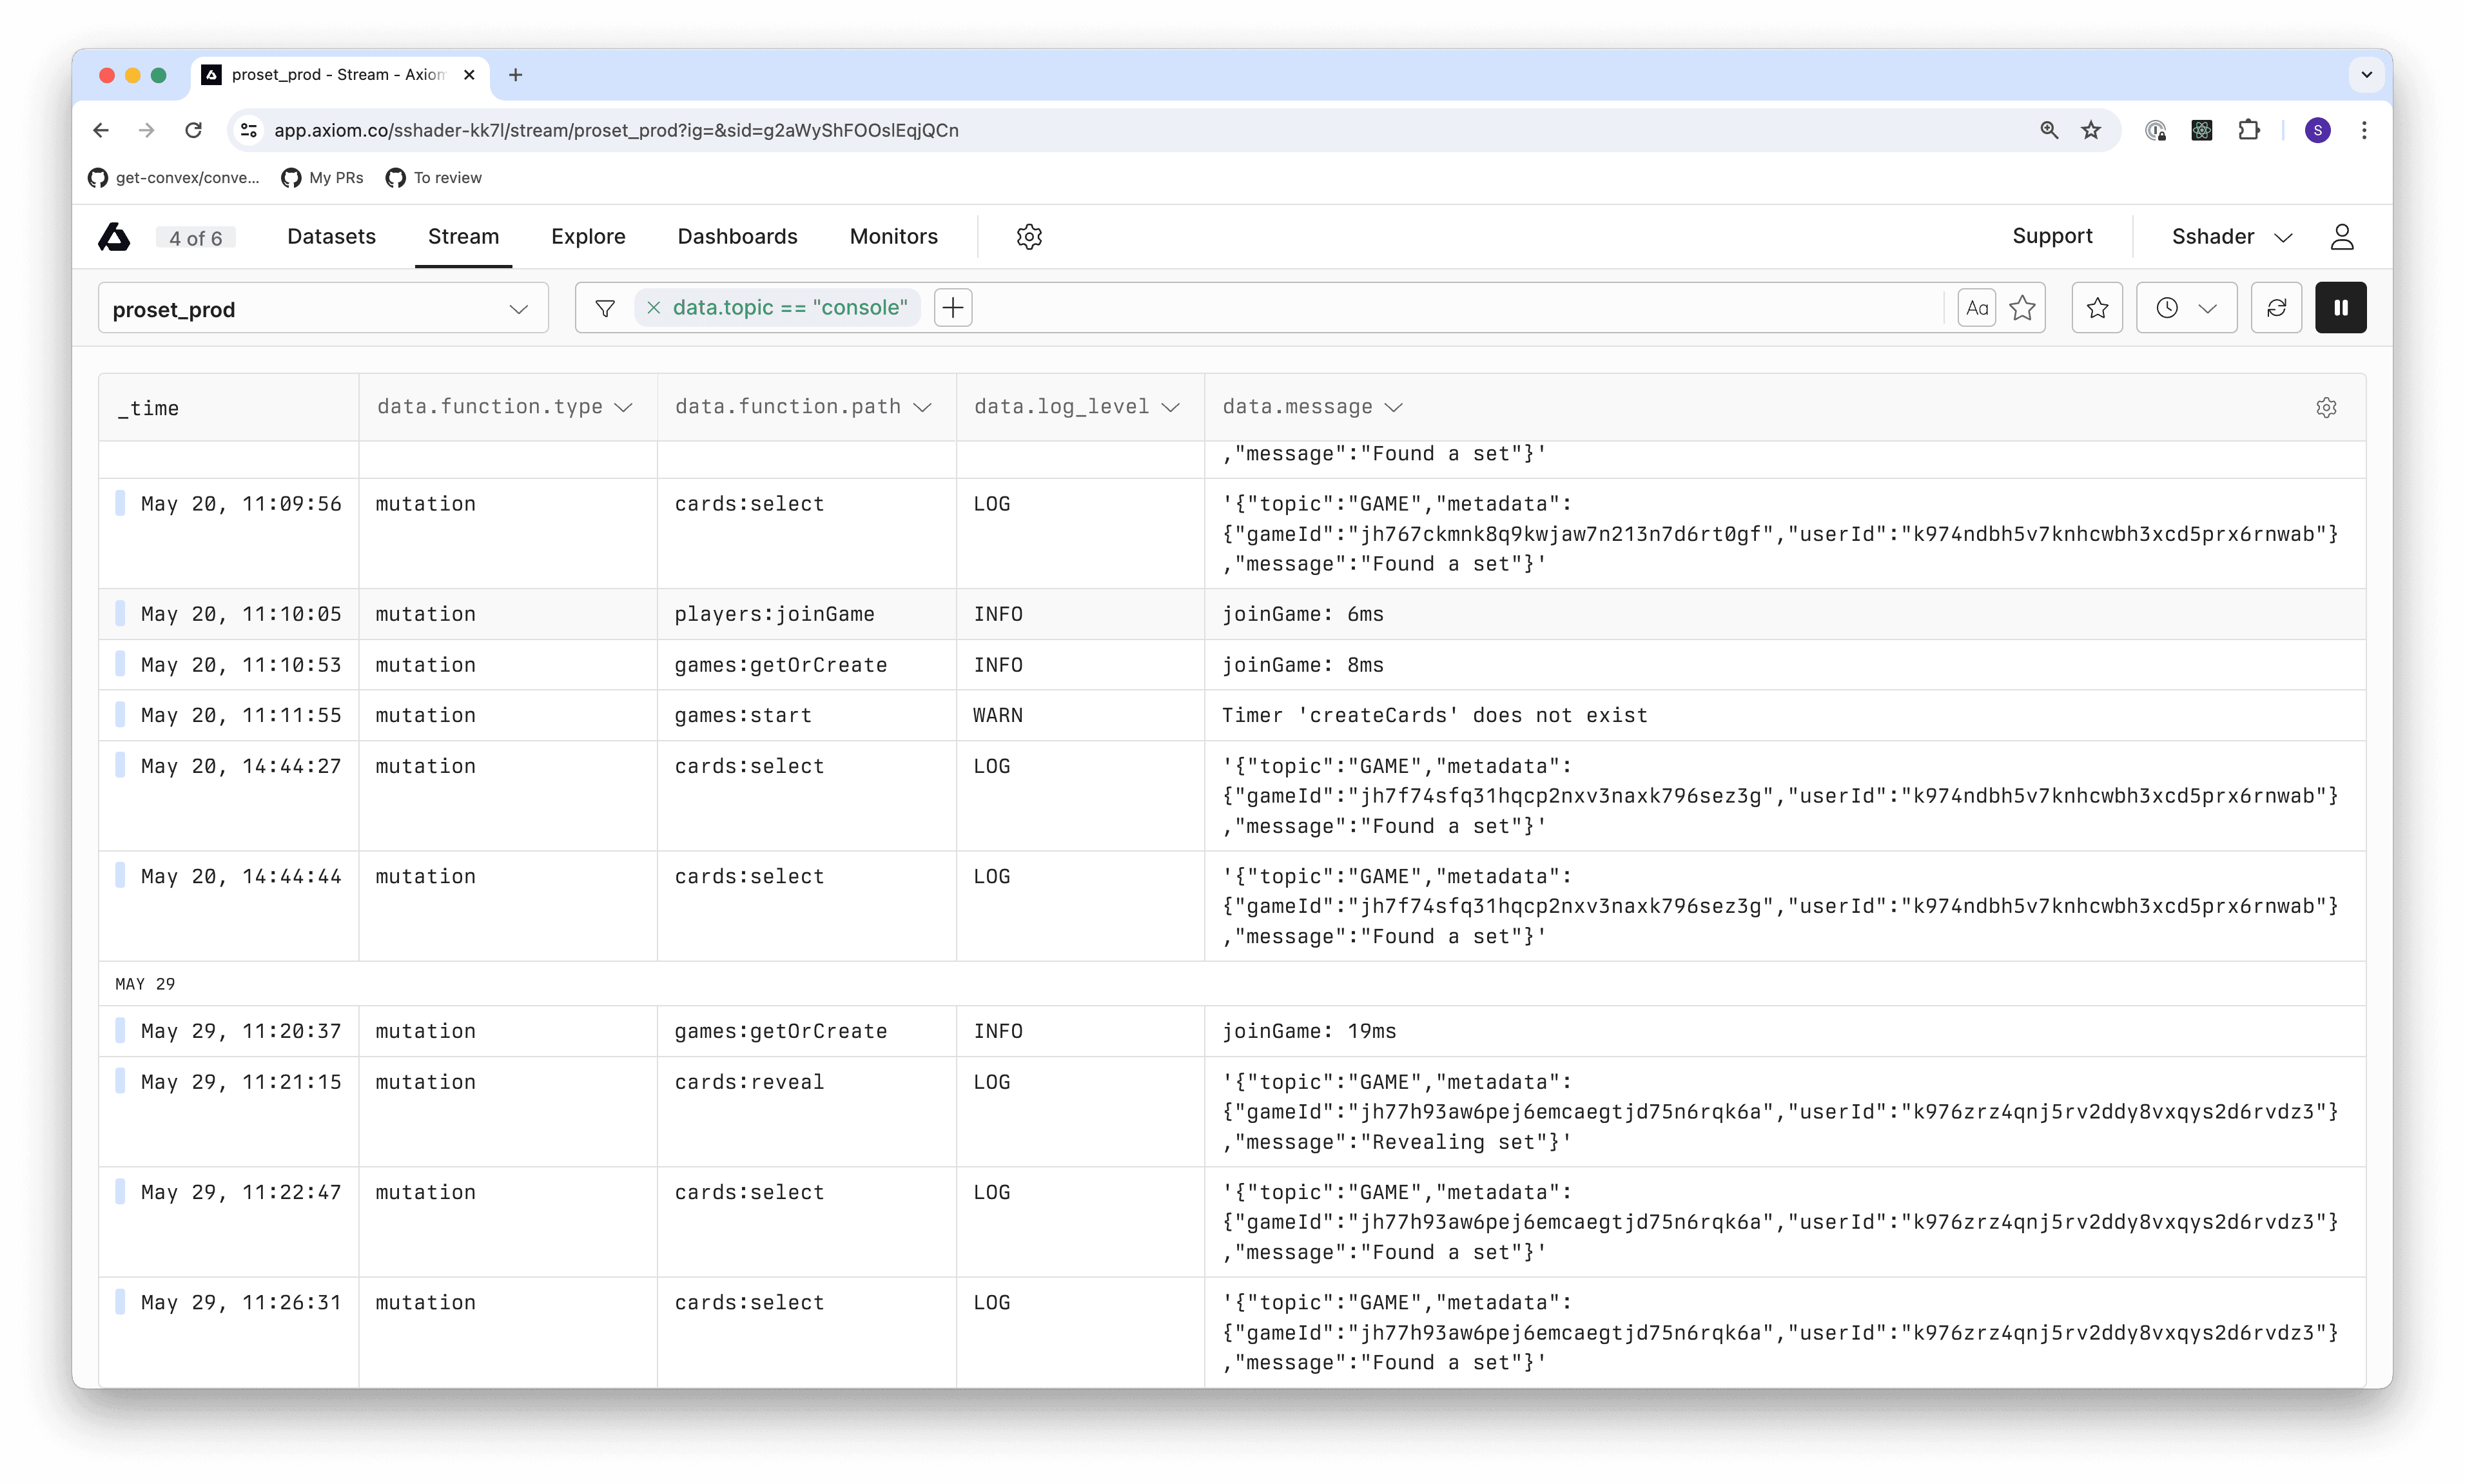Image resolution: width=2465 pixels, height=1484 pixels.
Task: Expand data.log_level column menu
Action: (1171, 407)
